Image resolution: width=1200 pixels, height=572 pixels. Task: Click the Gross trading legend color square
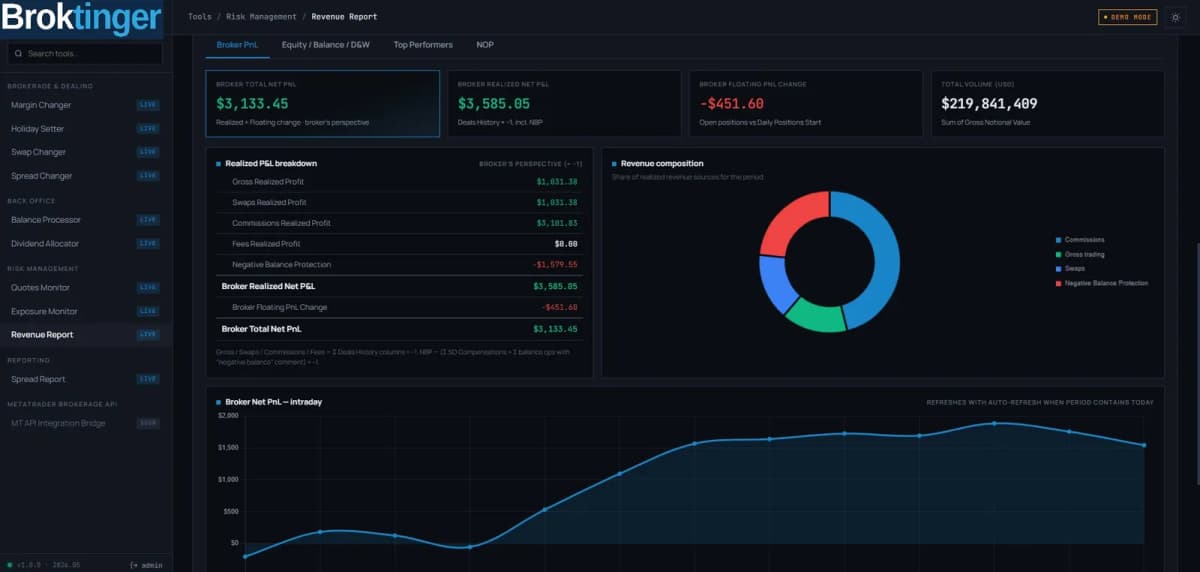pos(1058,254)
